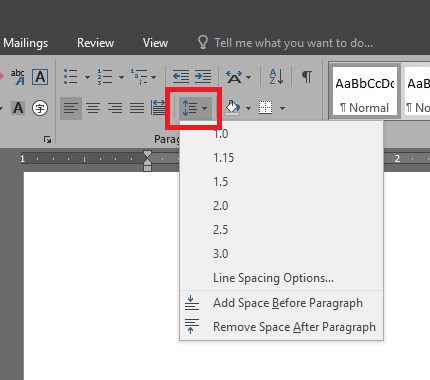Viewport: 430px width, 380px height.
Task: Open the Asian Layout button
Action: tap(234, 77)
